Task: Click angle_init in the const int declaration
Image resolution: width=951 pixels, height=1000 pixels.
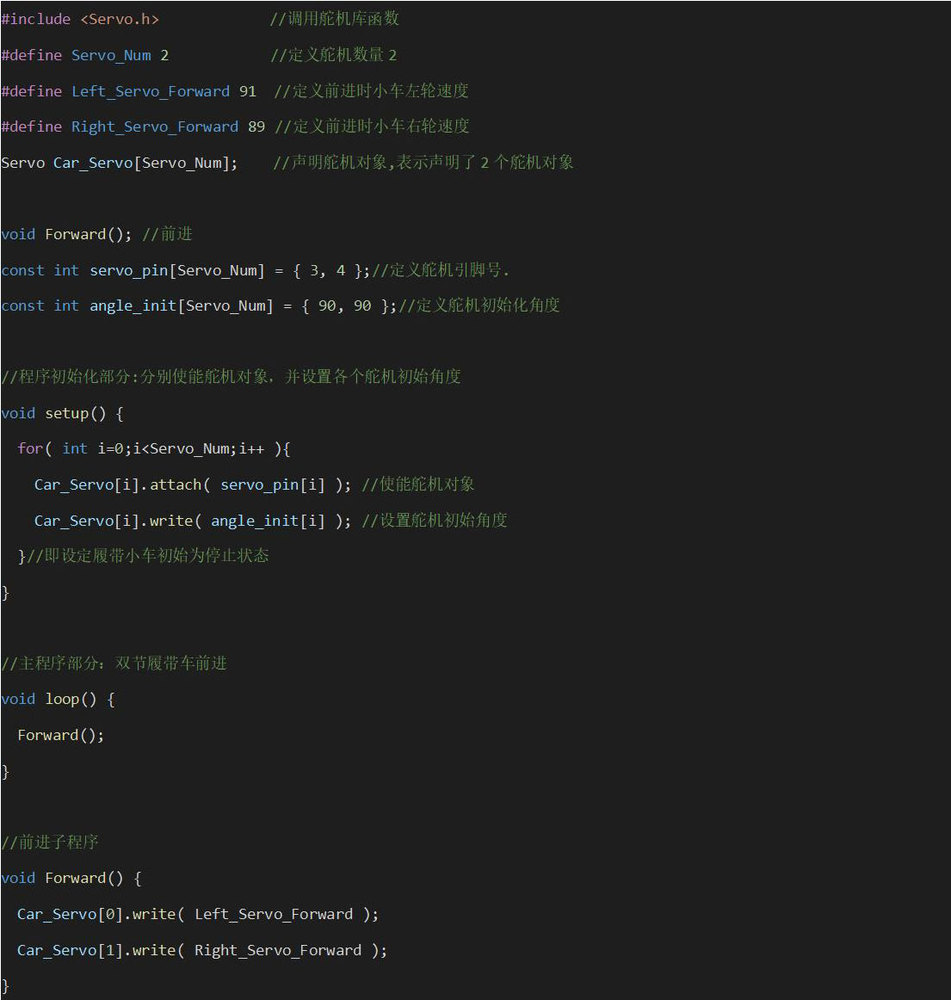Action: (x=132, y=306)
